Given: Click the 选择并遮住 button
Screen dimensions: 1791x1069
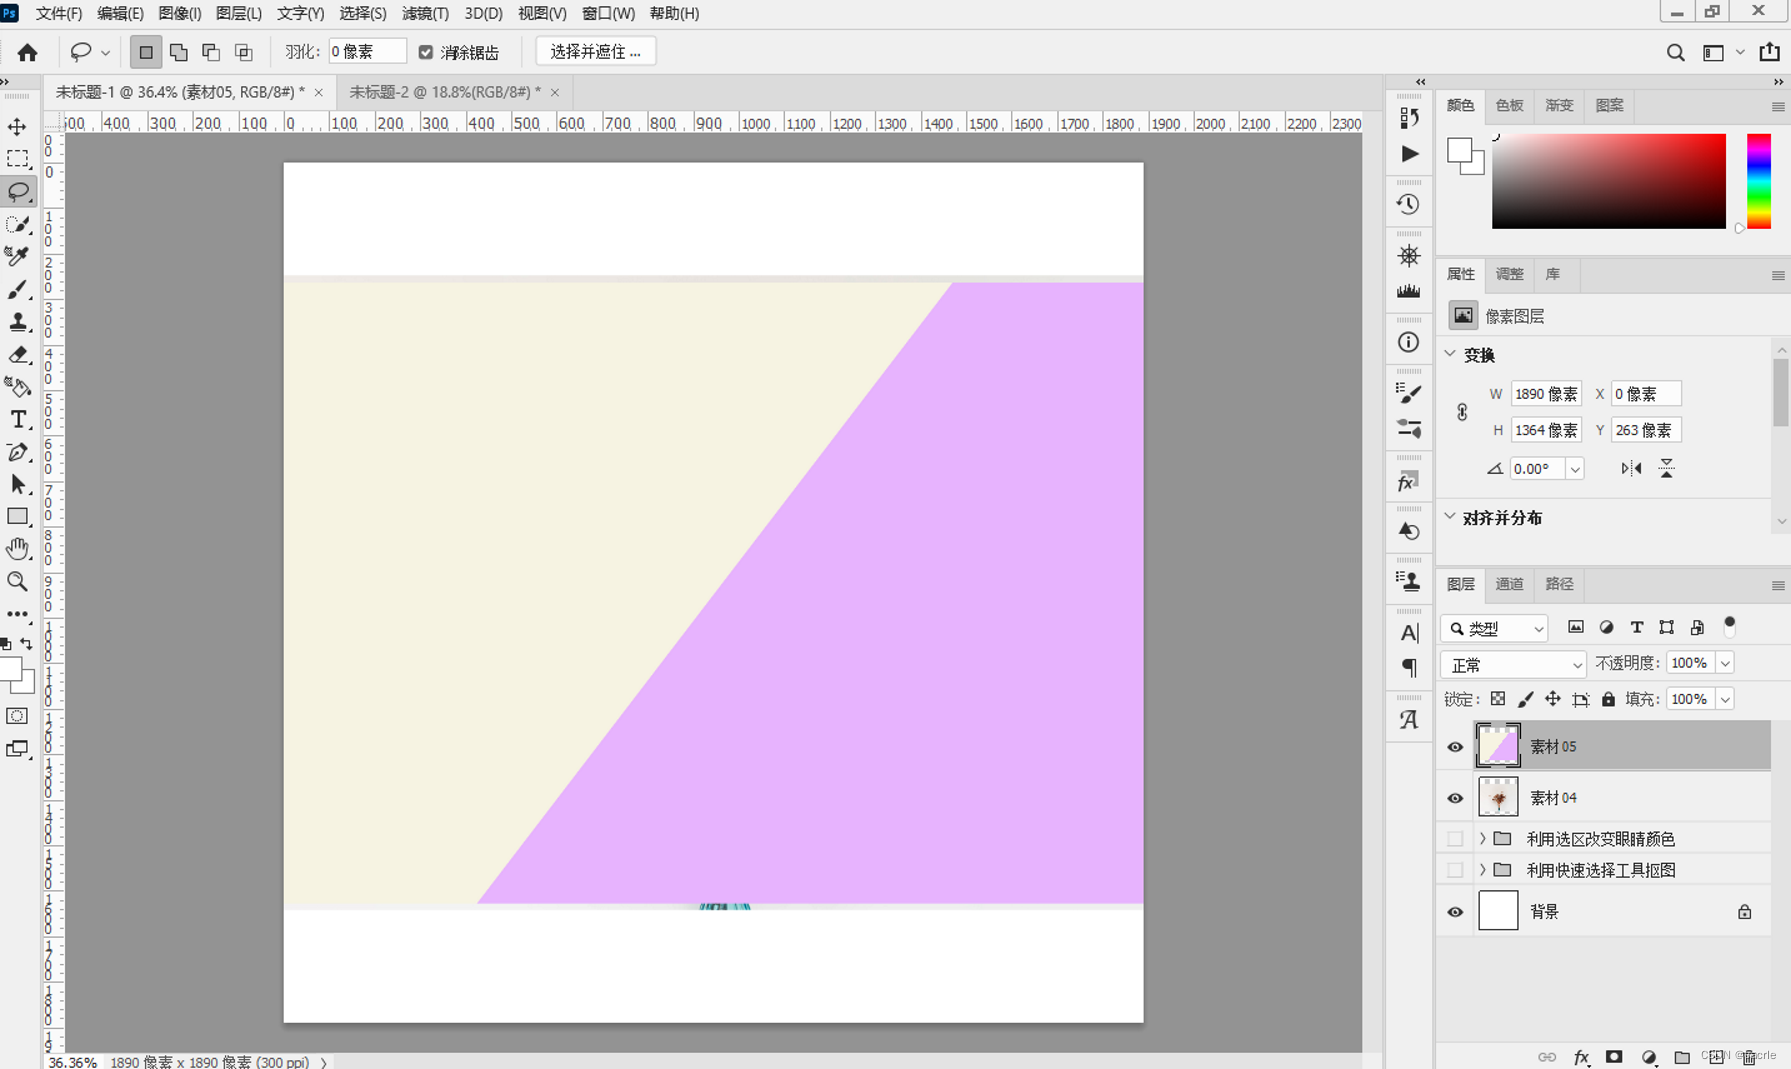Looking at the screenshot, I should pyautogui.click(x=596, y=52).
